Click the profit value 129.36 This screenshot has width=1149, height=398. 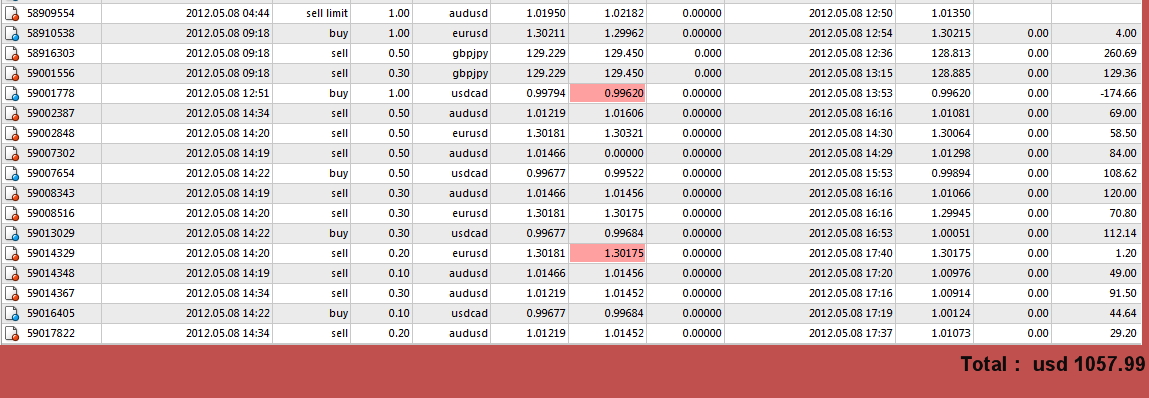(x=1120, y=73)
